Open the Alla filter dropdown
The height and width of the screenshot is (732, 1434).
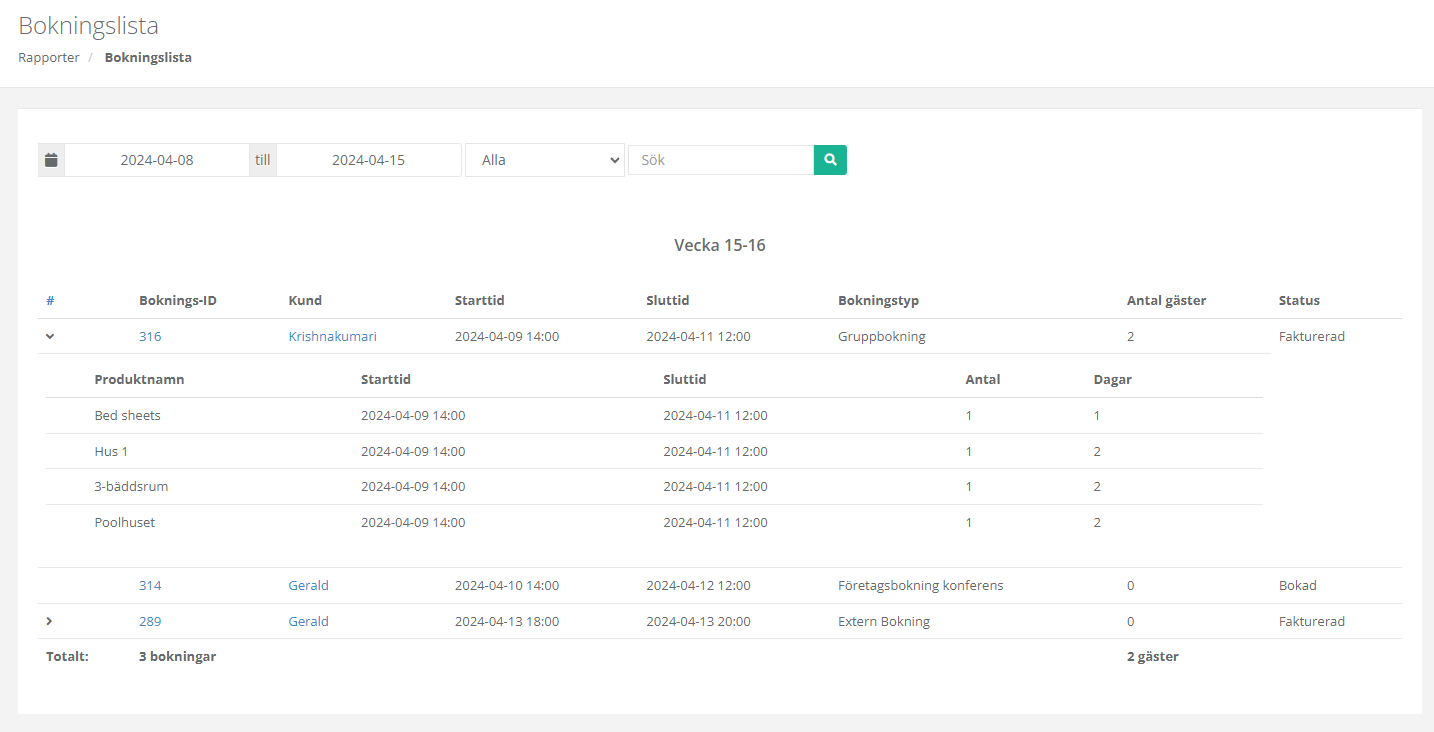545,160
